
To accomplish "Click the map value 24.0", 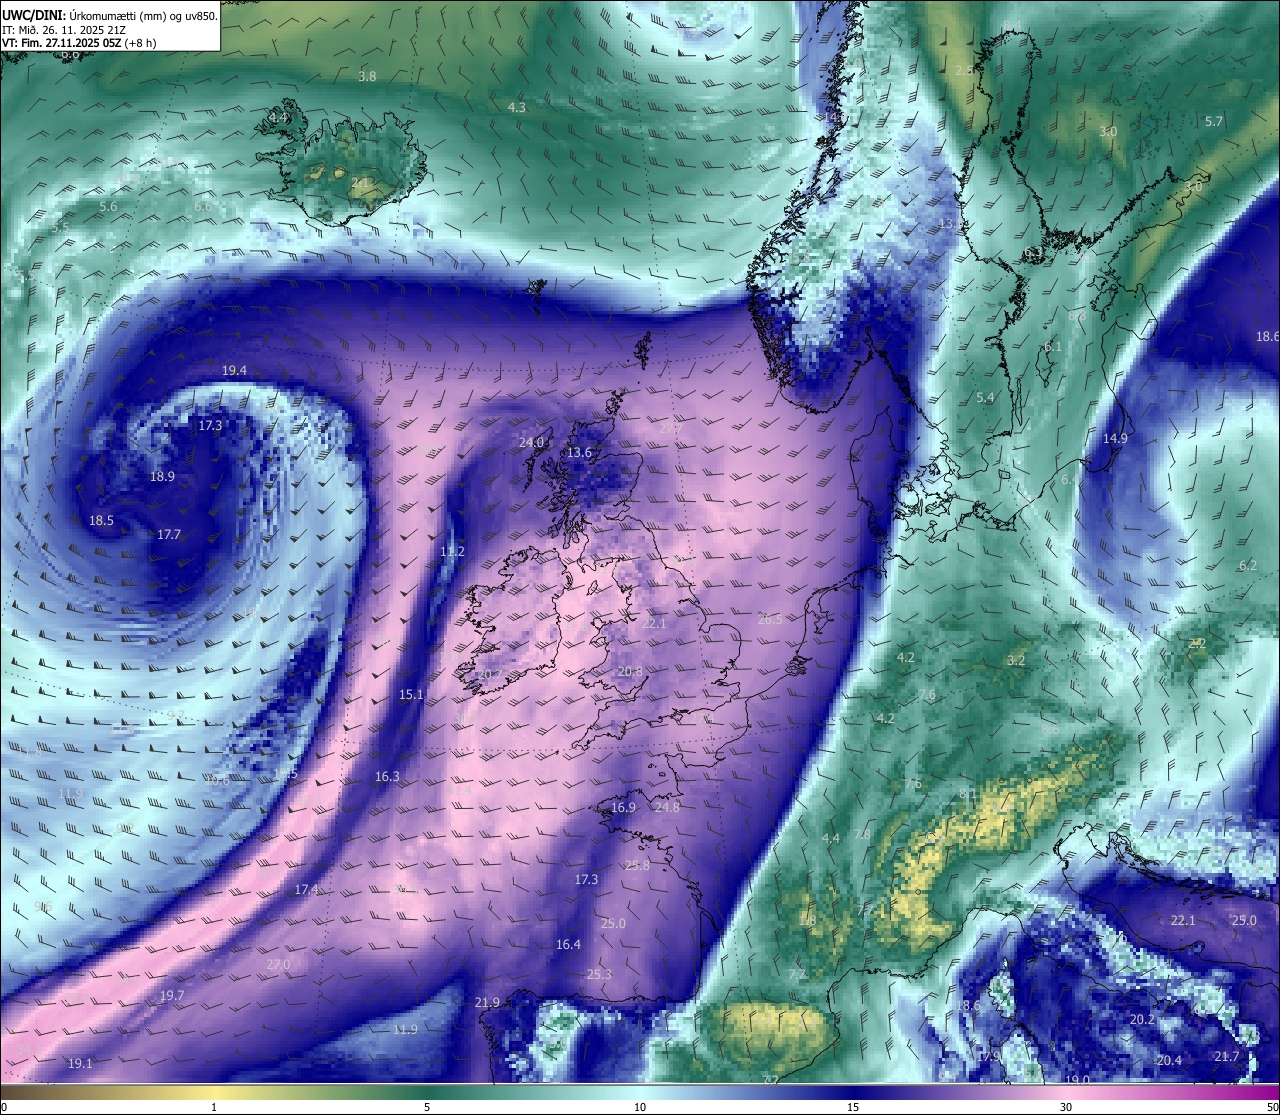I will point(531,442).
